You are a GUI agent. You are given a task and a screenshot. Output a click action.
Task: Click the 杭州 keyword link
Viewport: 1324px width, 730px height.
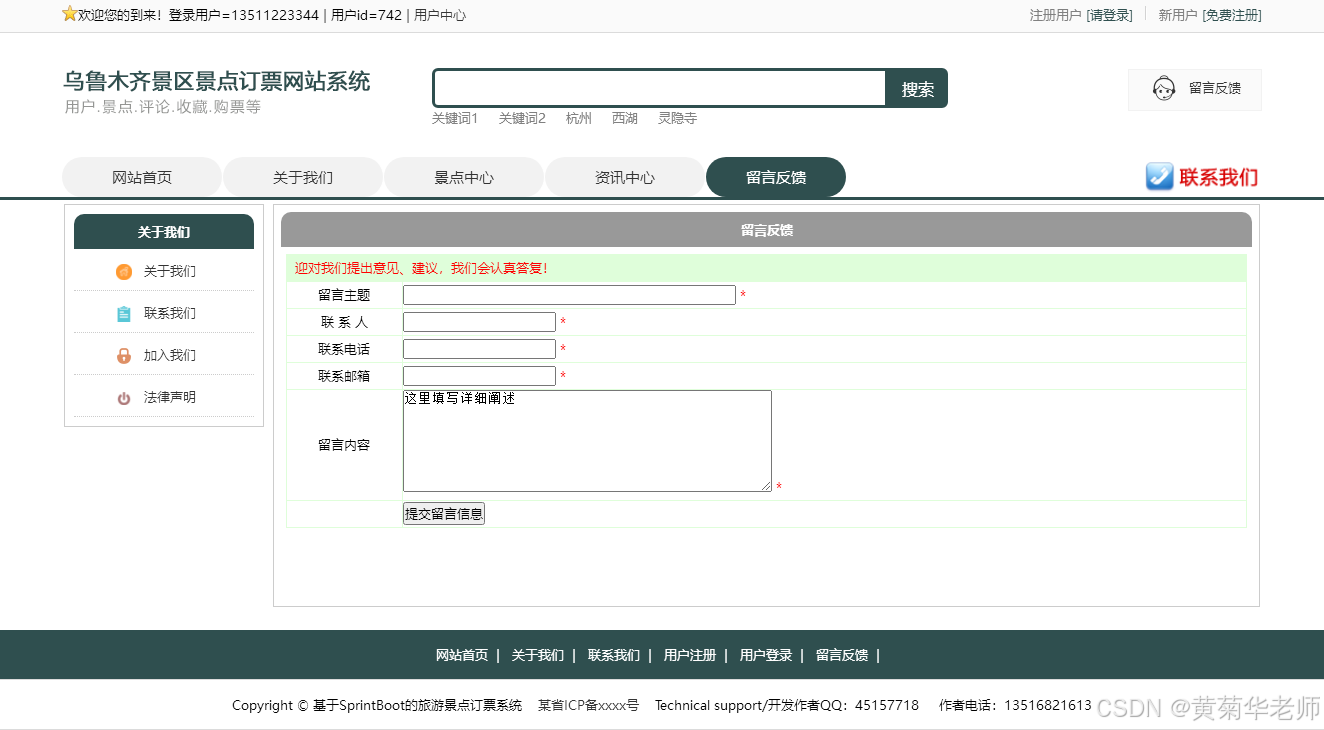point(579,118)
